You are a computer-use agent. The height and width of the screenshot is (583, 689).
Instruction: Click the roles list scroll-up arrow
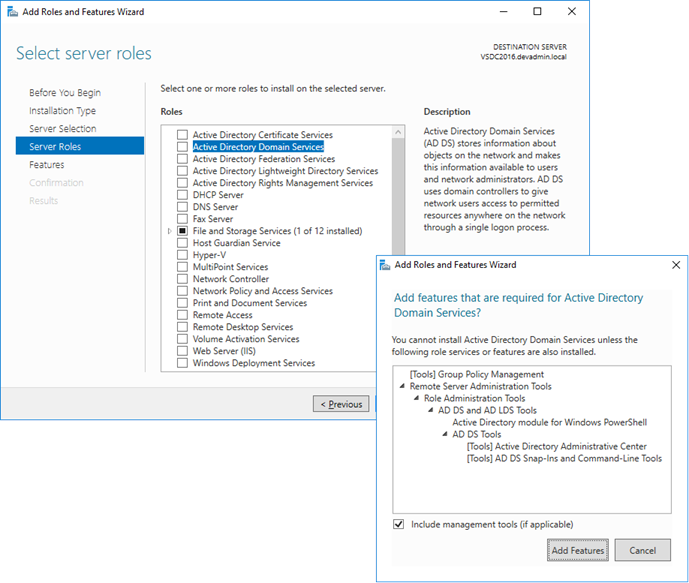pos(398,132)
